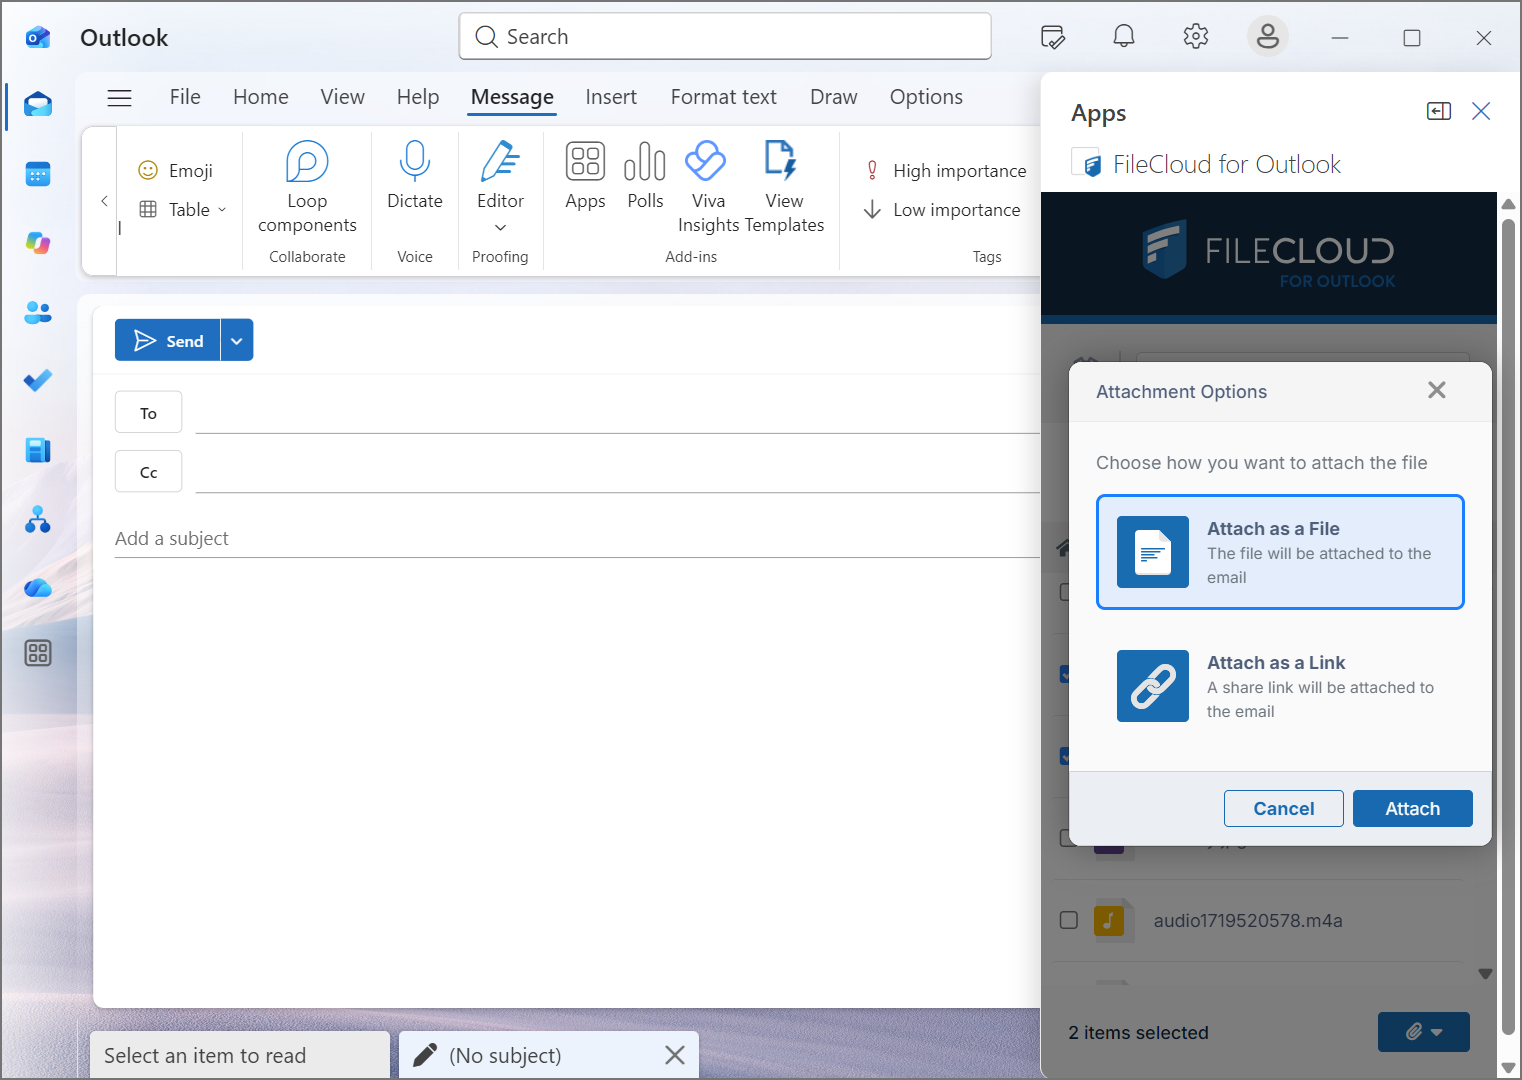Open Mail in the left sidebar

38,105
